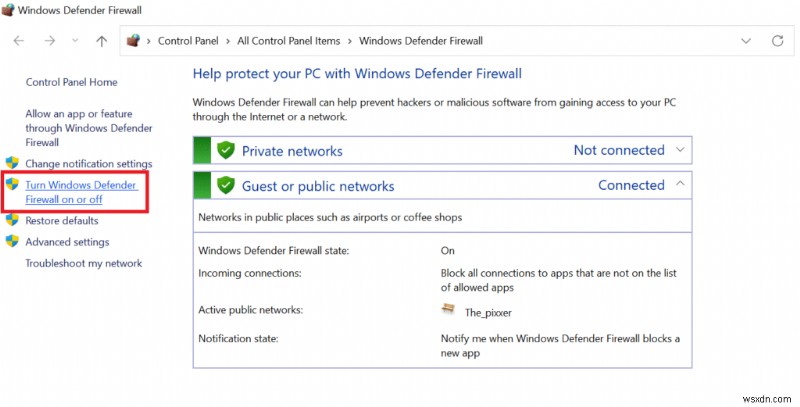Click the shield icon beside Advanced settings
Image resolution: width=800 pixels, height=407 pixels.
tap(13, 242)
